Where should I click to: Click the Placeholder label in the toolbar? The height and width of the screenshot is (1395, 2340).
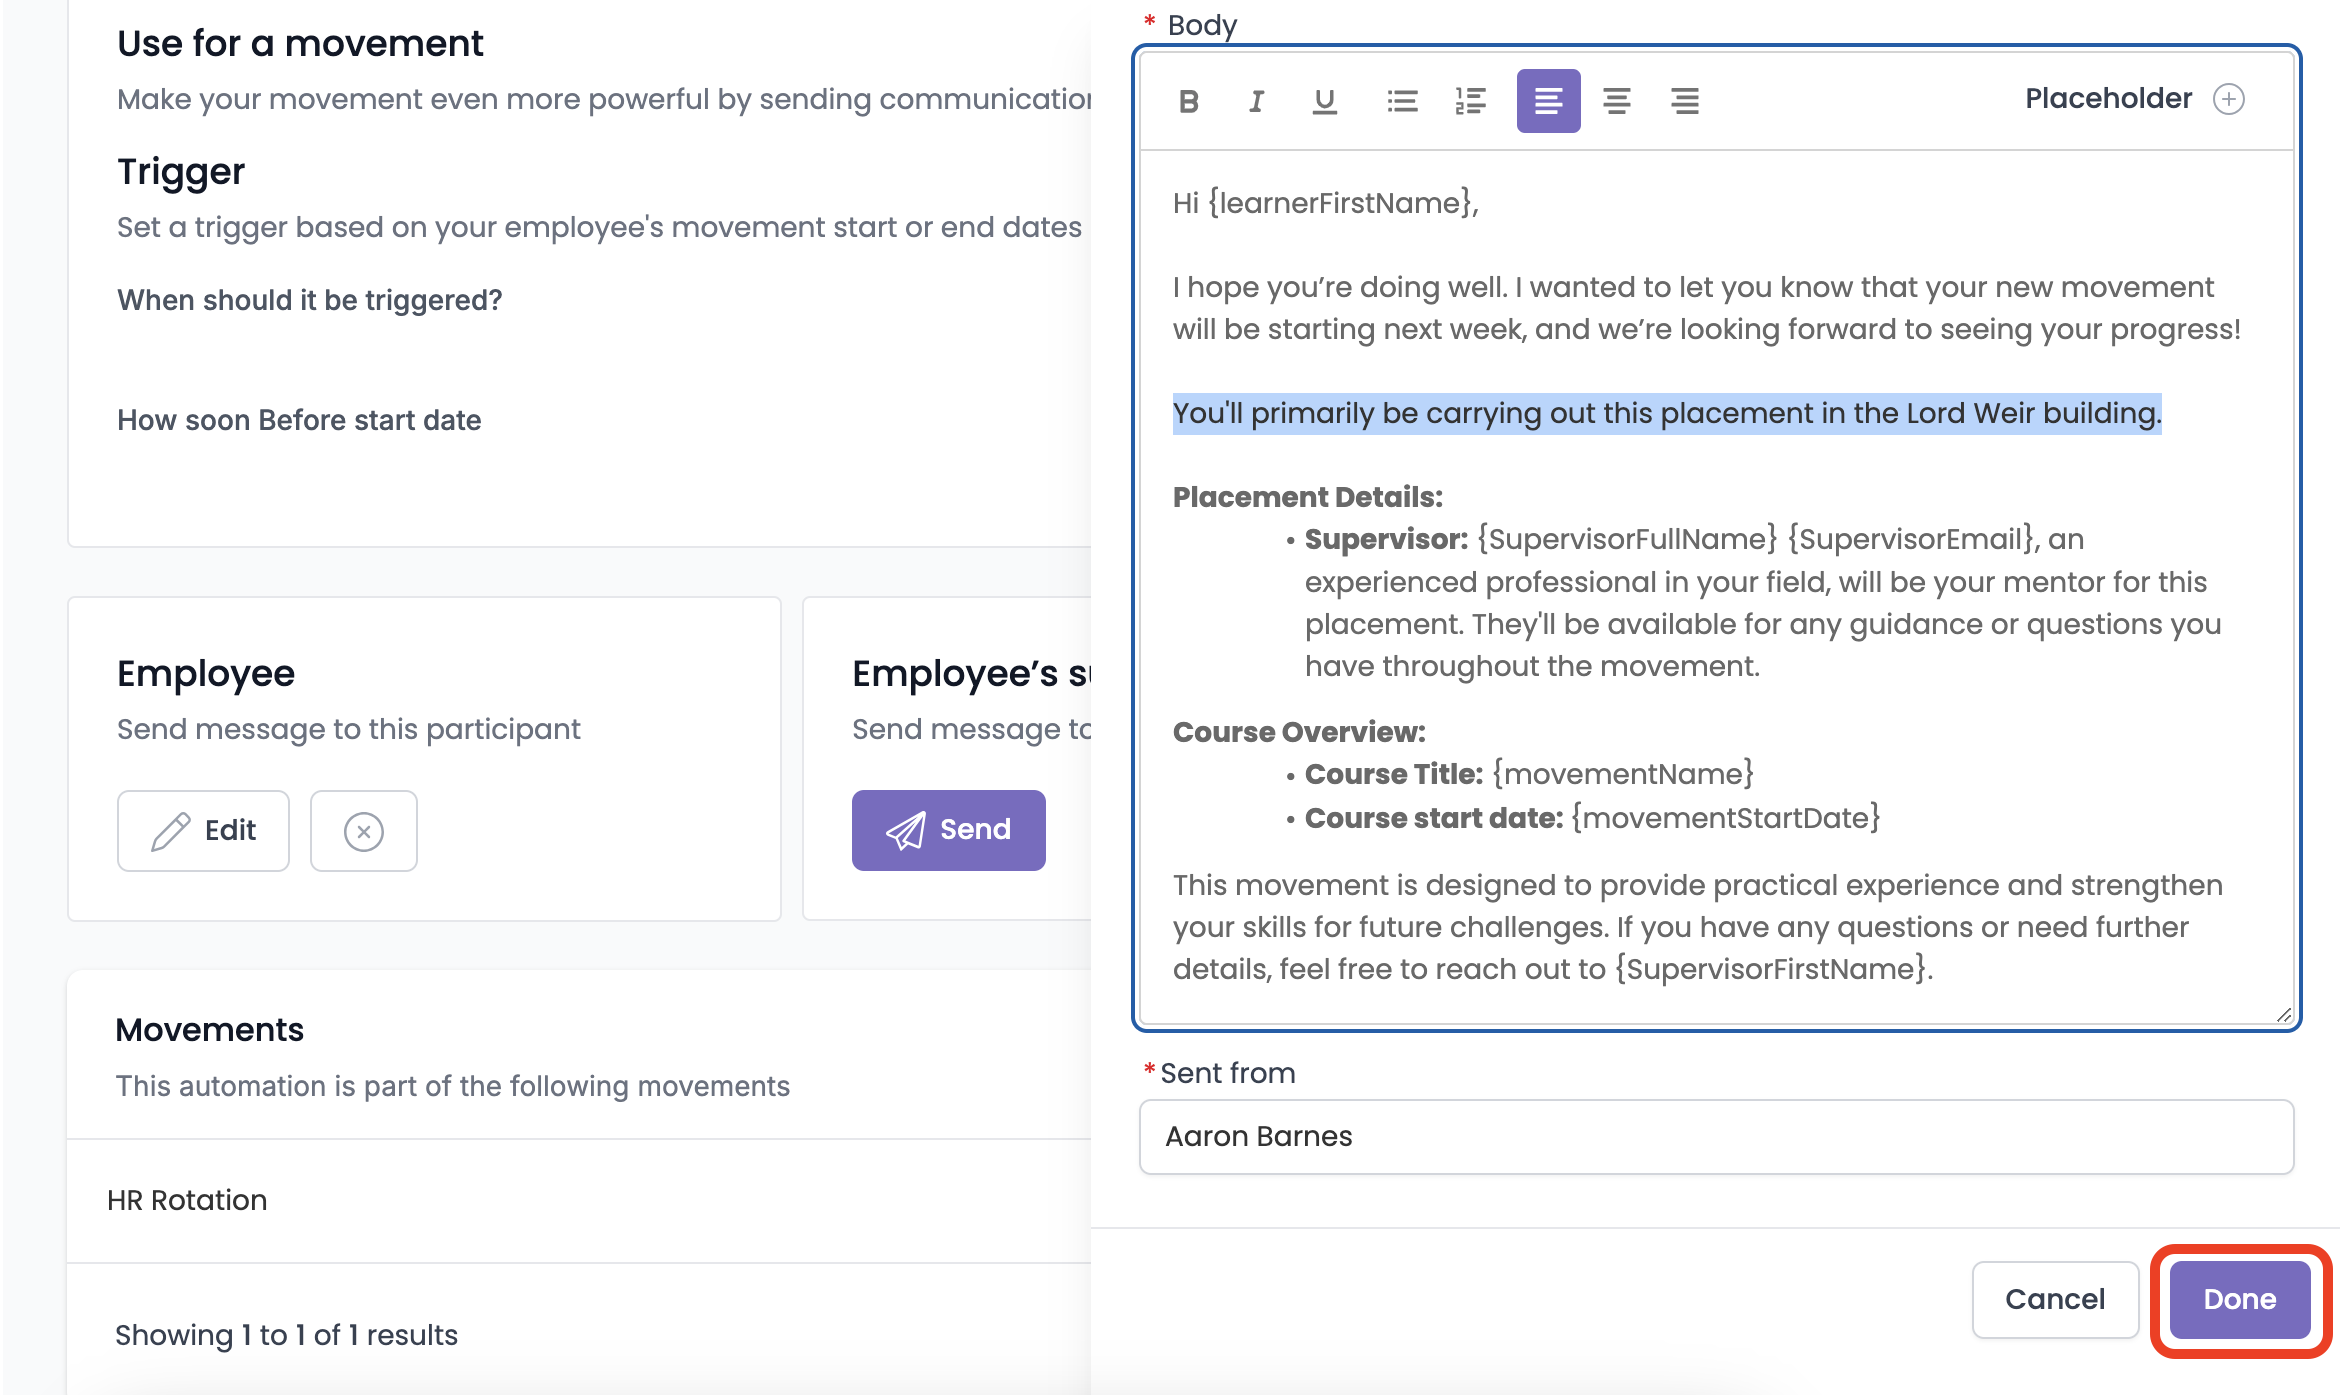point(2108,98)
